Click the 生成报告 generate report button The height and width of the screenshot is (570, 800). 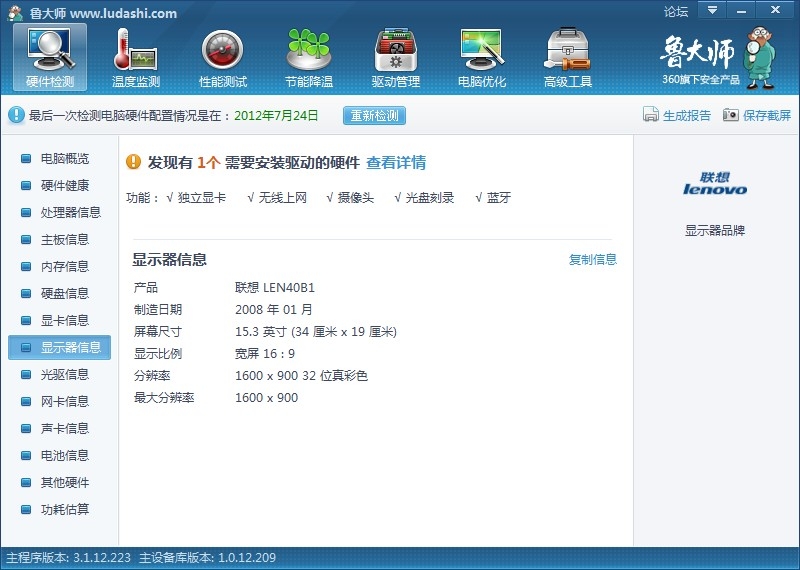[x=677, y=115]
